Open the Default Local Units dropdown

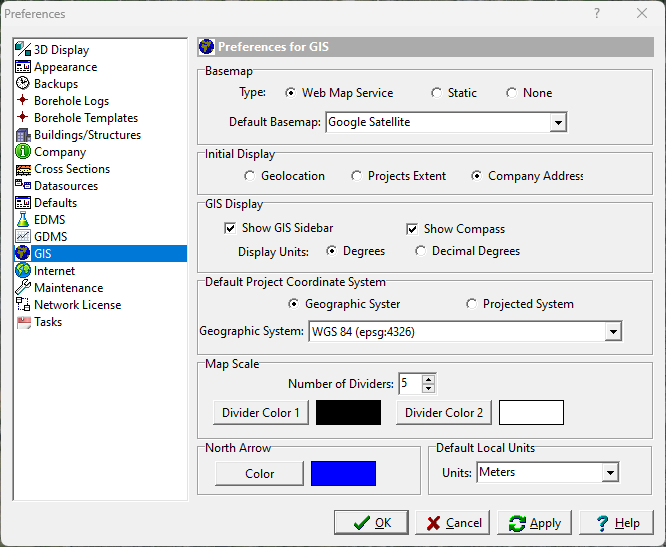click(x=609, y=472)
